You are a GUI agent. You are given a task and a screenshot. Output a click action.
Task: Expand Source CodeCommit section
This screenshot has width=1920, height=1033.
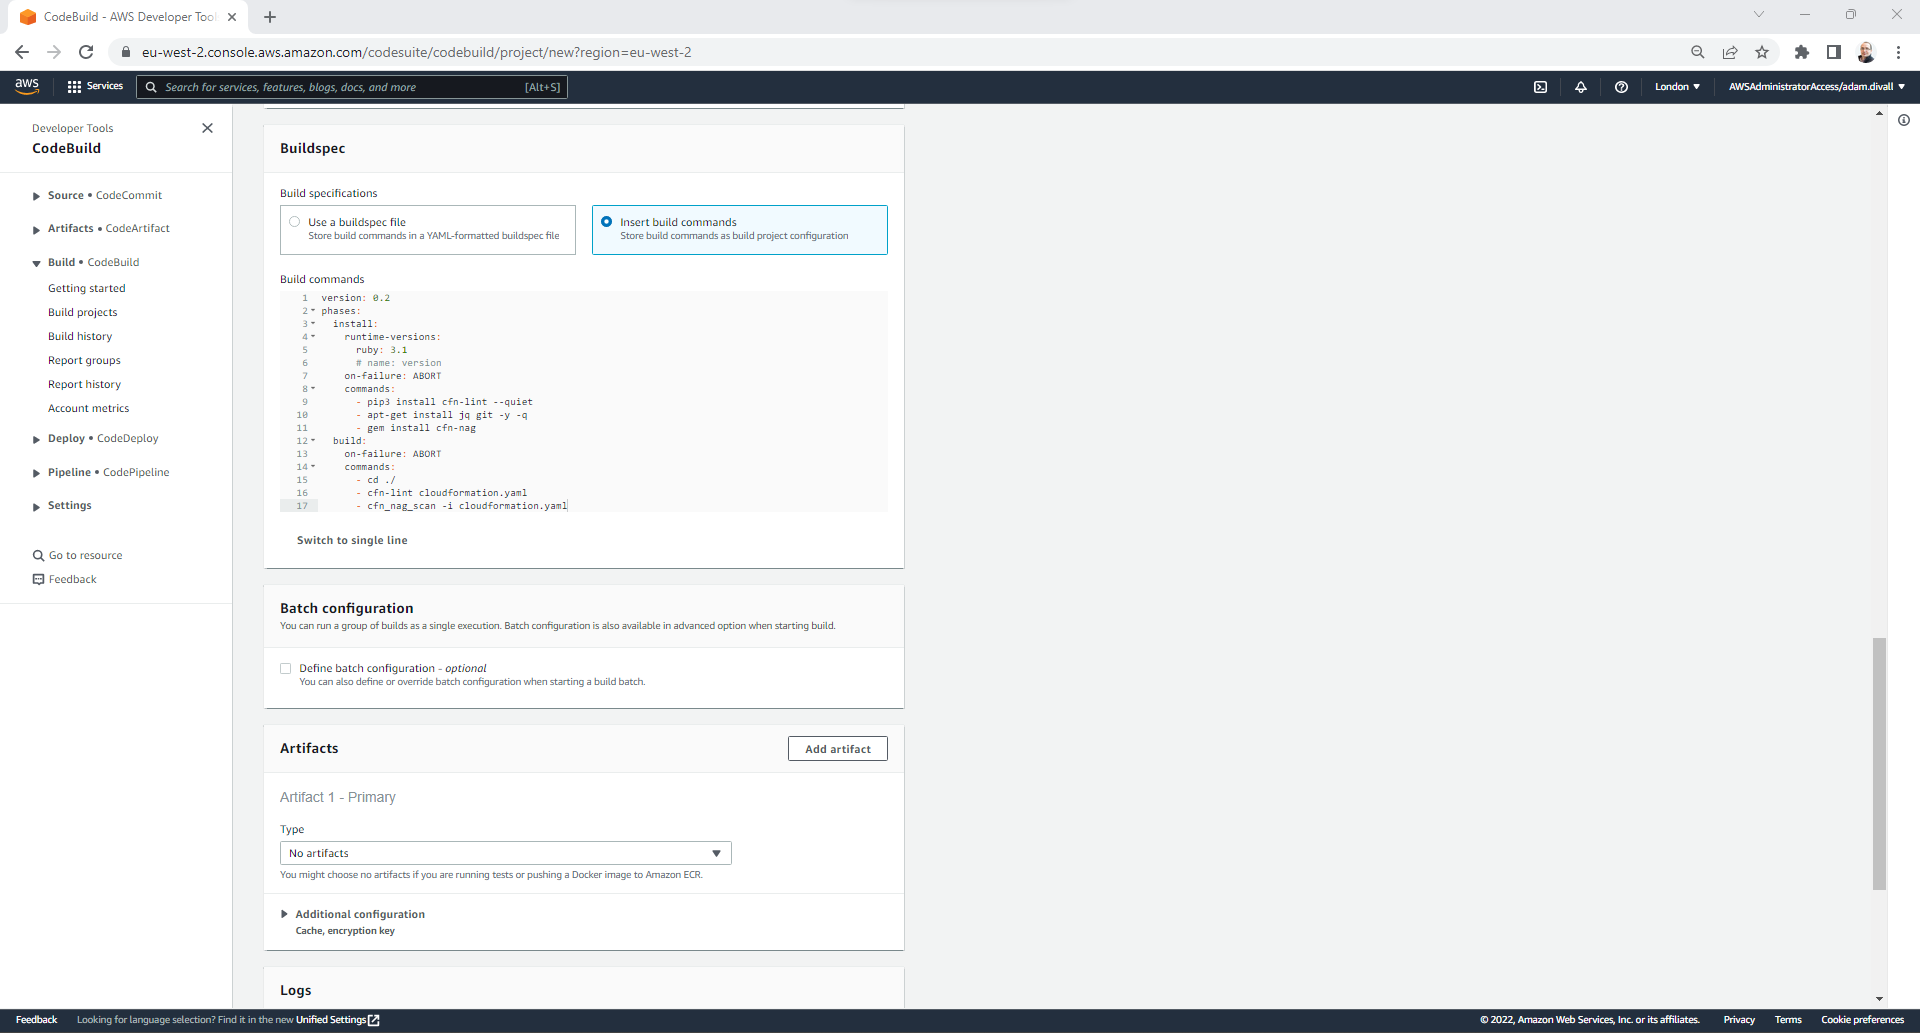point(37,196)
